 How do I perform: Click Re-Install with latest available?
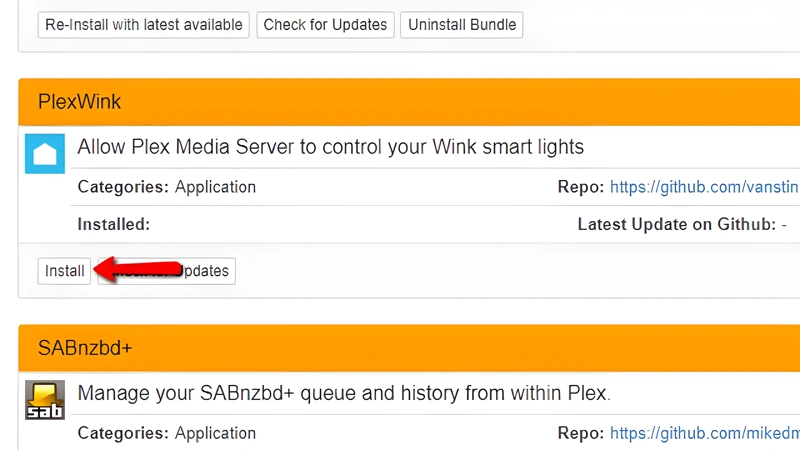[143, 24]
